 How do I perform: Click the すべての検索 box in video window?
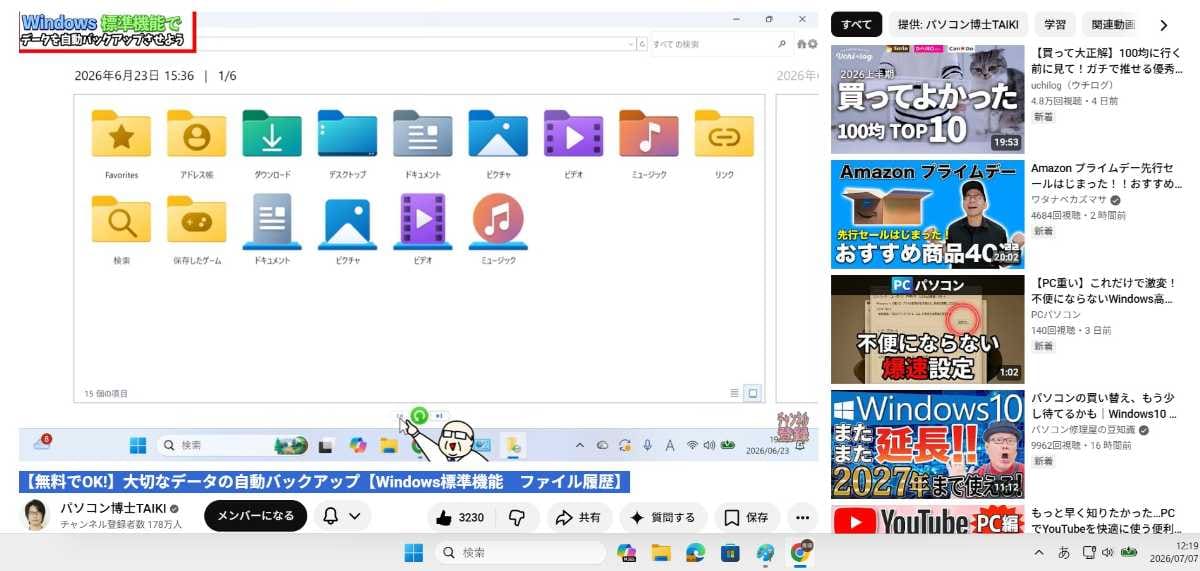click(719, 45)
